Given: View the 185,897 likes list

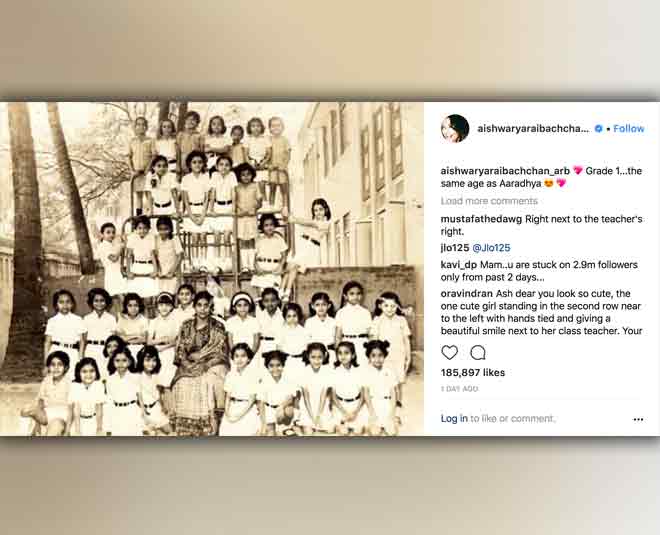Looking at the screenshot, I should [473, 373].
